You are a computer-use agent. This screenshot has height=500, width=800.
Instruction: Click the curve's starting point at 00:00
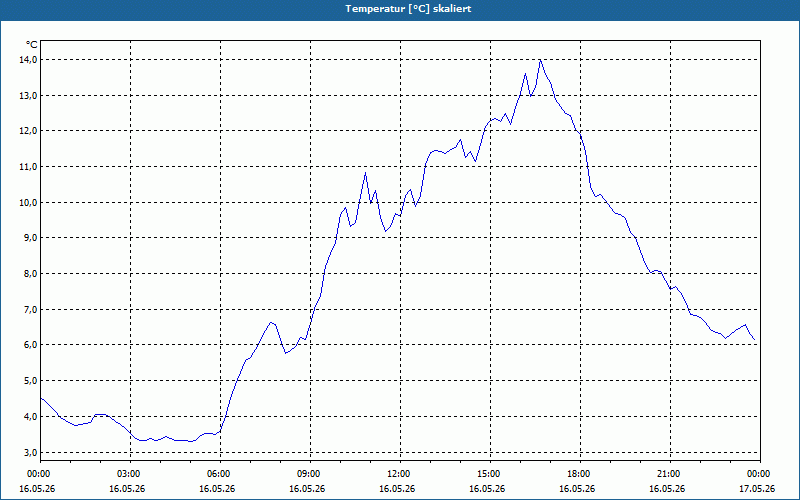click(41, 398)
